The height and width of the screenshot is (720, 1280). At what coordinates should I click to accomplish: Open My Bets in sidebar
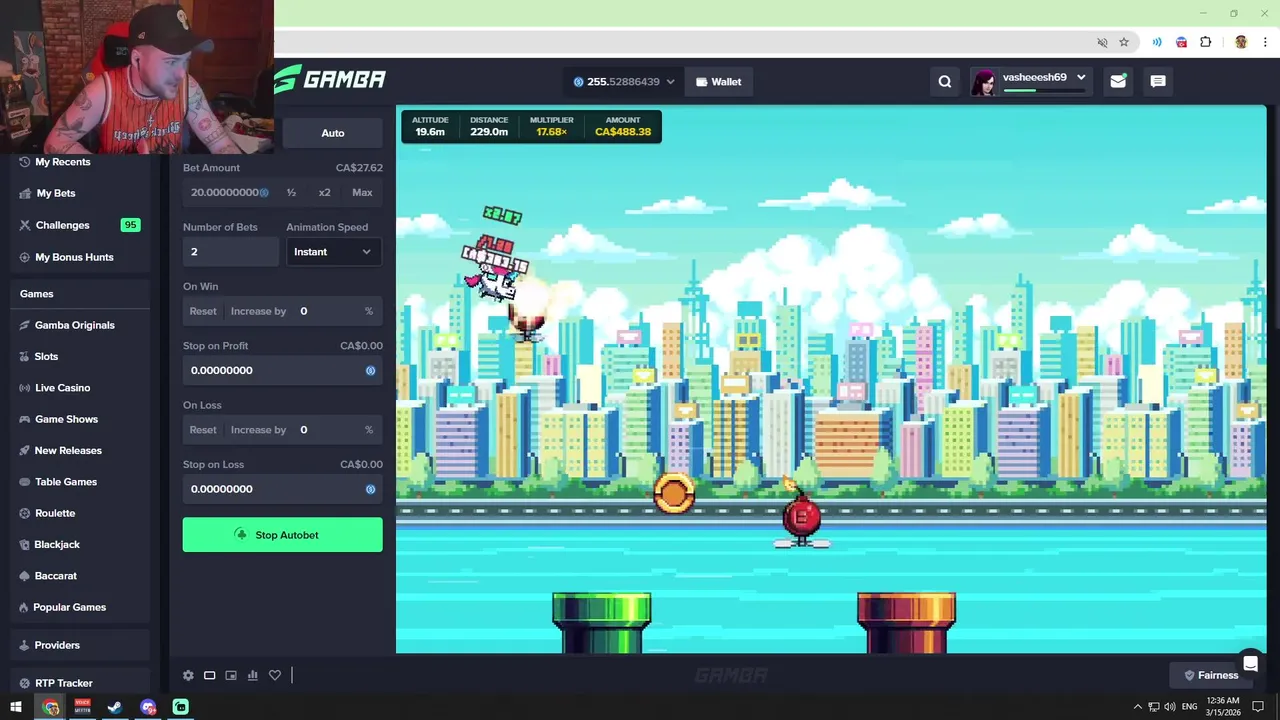(x=56, y=193)
